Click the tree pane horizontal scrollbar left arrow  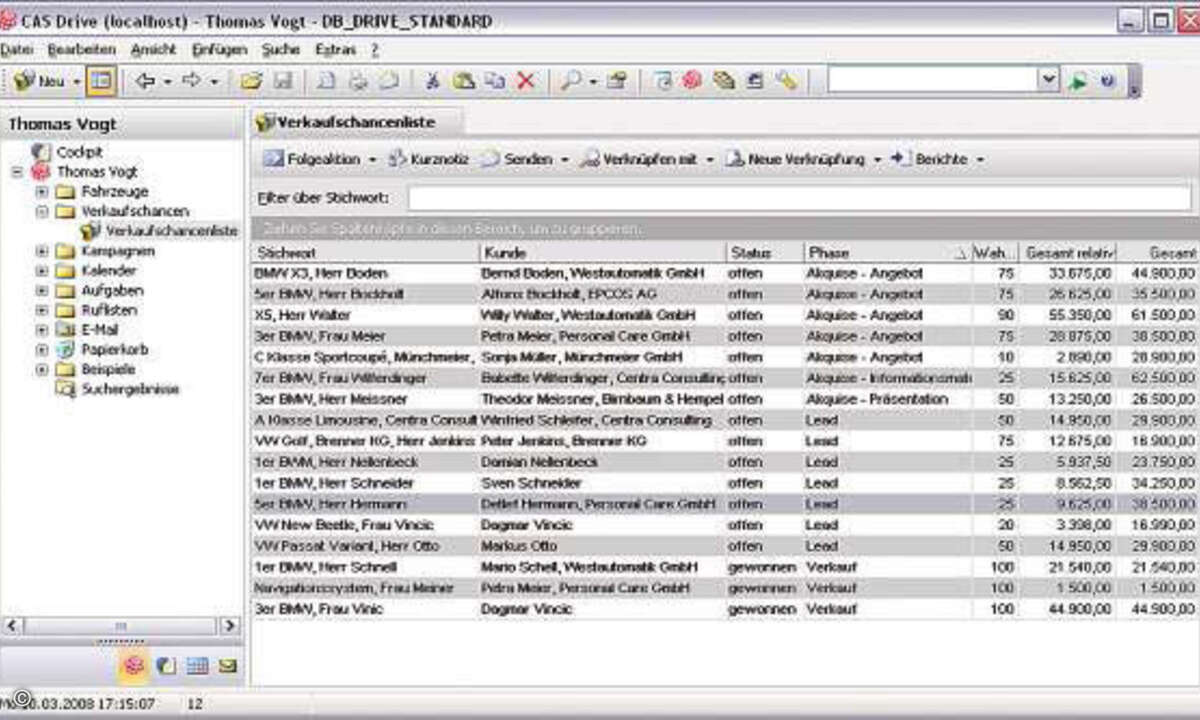coord(12,626)
